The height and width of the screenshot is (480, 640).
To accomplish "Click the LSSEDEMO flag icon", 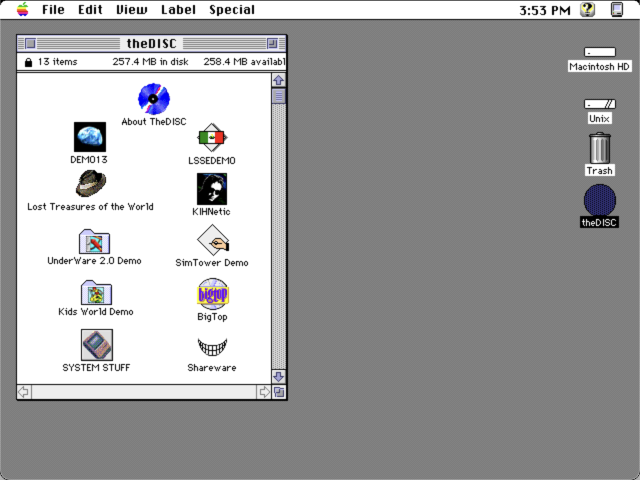I will [212, 138].
